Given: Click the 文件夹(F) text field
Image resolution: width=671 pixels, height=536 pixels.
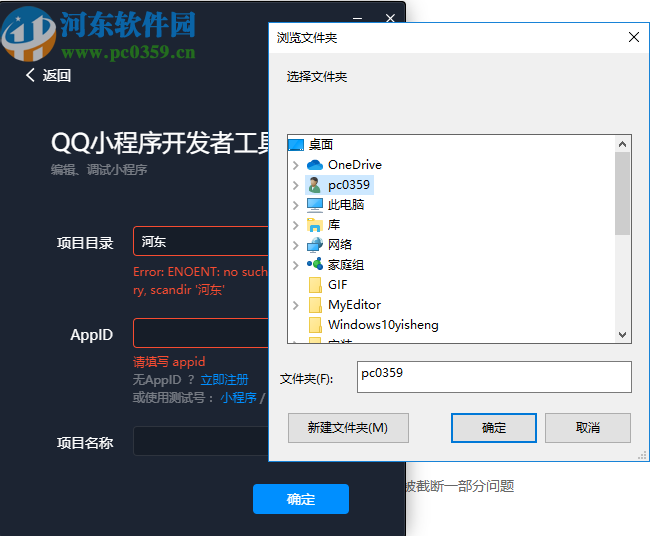Looking at the screenshot, I should pyautogui.click(x=494, y=377).
